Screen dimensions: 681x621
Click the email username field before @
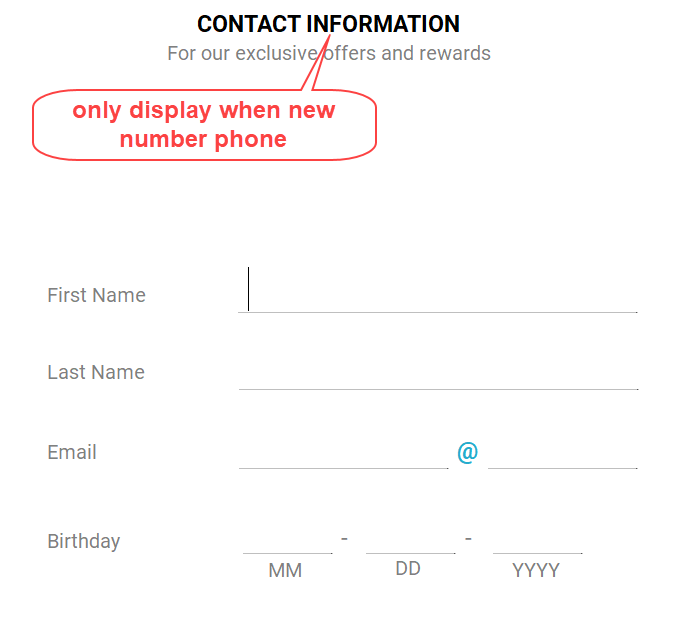(x=343, y=452)
